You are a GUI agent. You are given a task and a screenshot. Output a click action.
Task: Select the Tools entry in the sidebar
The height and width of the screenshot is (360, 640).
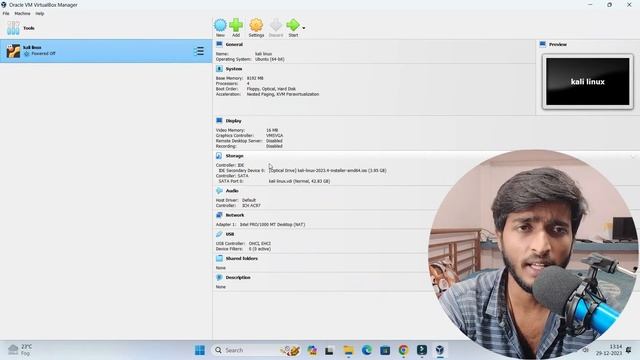point(106,28)
